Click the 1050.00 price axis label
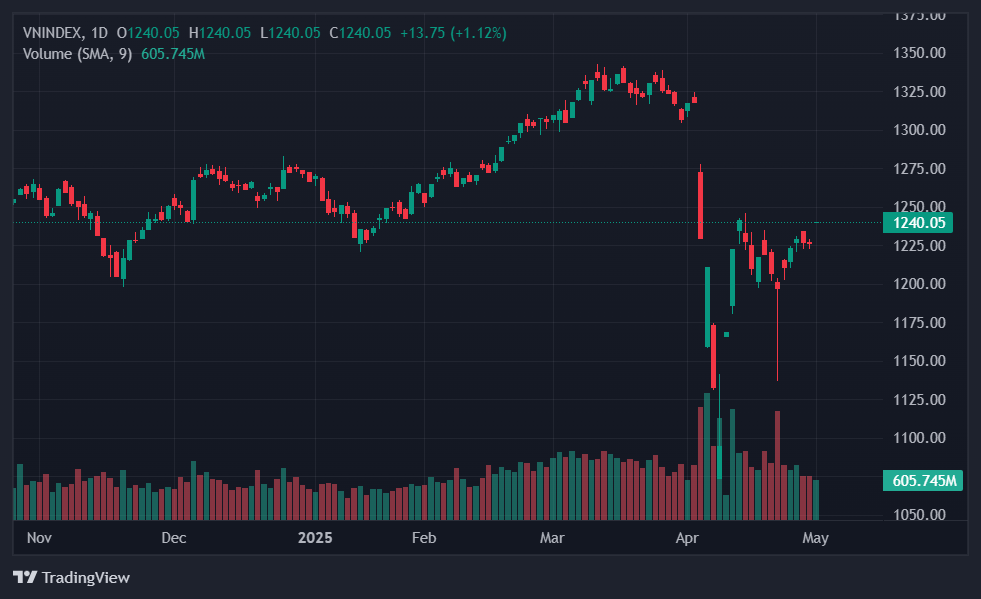 919,515
